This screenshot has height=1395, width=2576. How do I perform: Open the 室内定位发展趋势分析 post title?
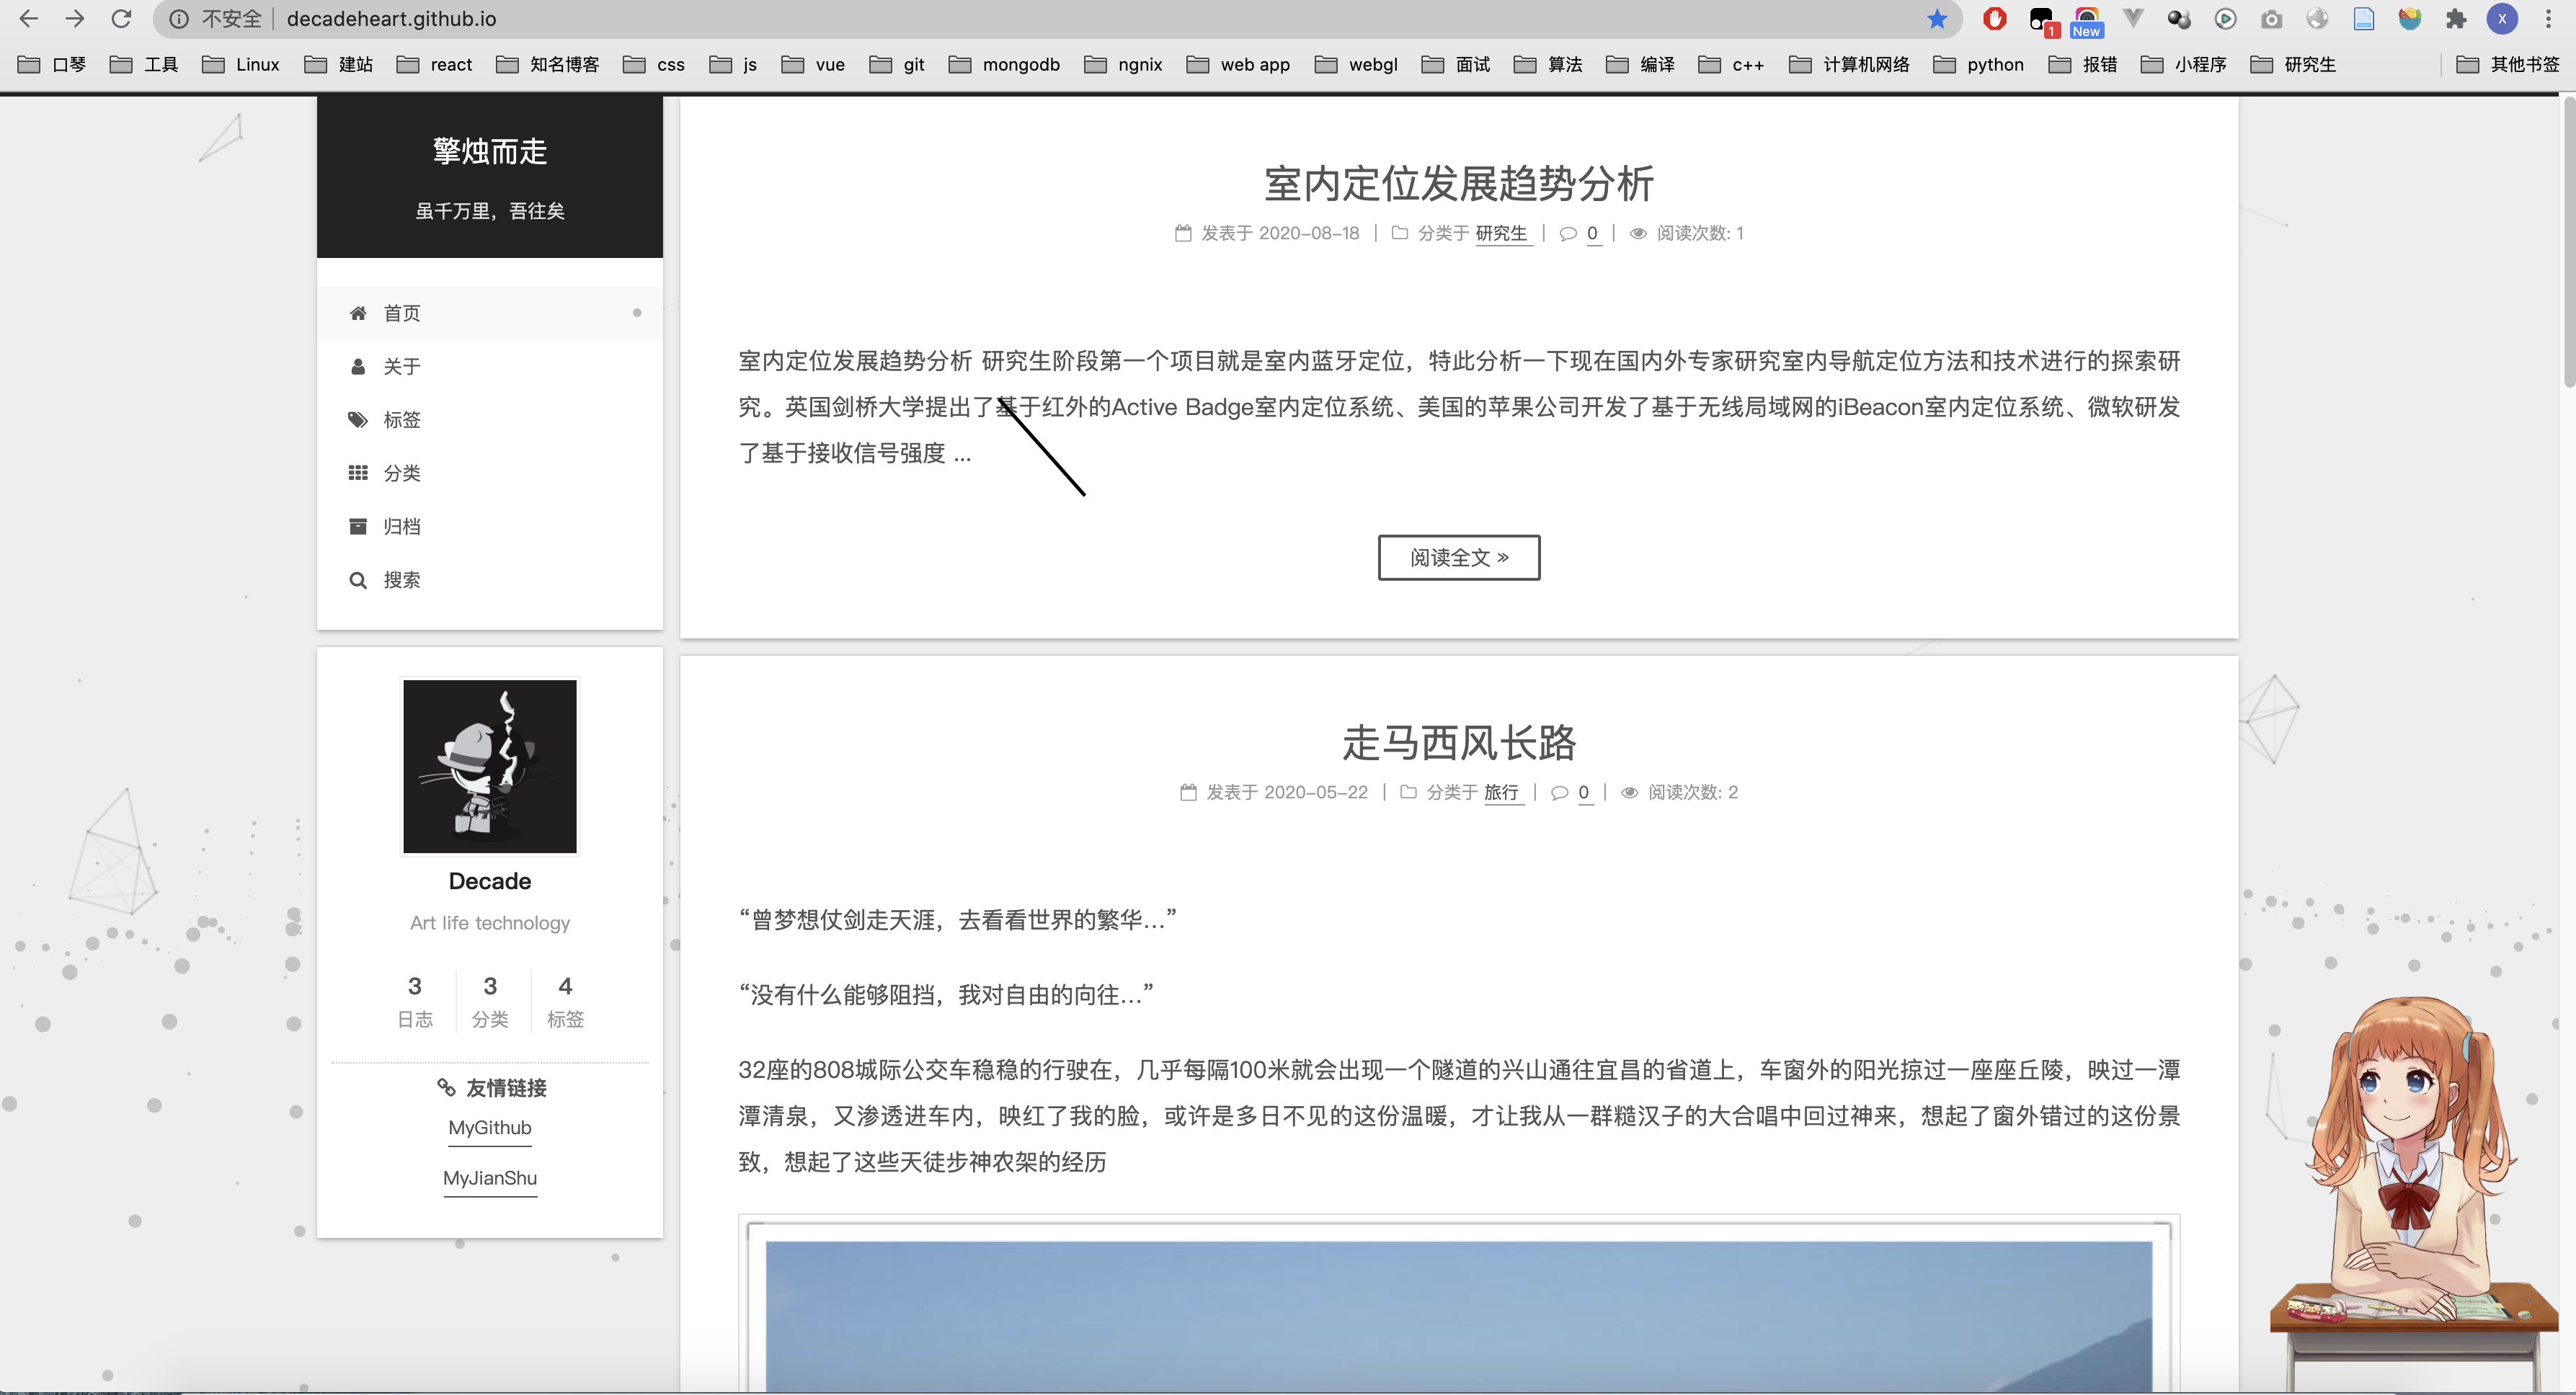(1459, 183)
